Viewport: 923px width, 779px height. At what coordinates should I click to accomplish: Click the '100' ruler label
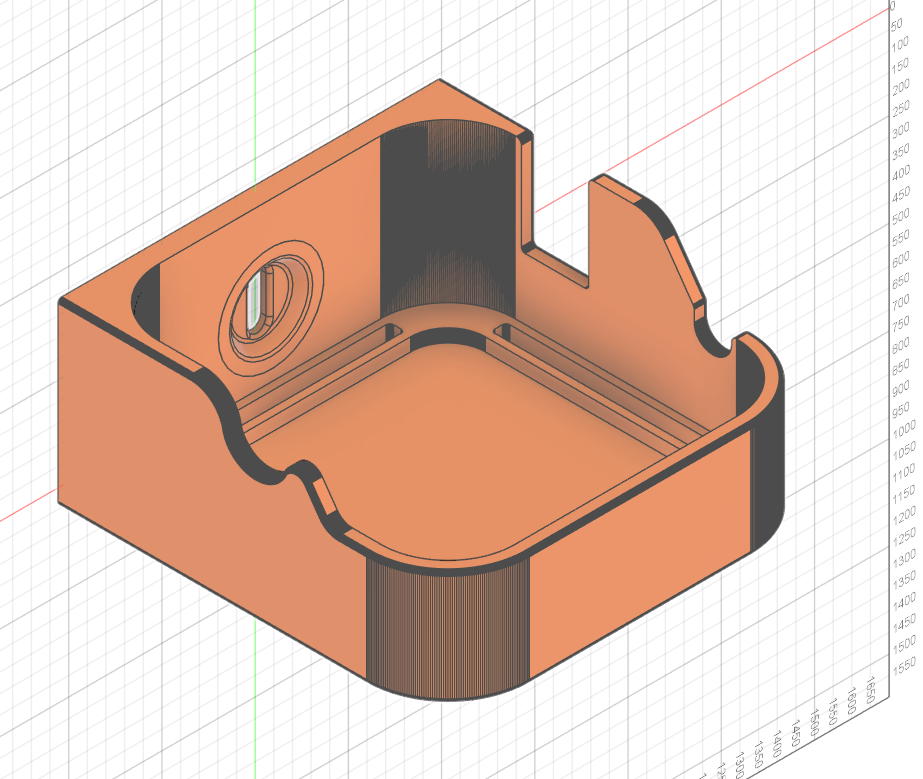(900, 44)
